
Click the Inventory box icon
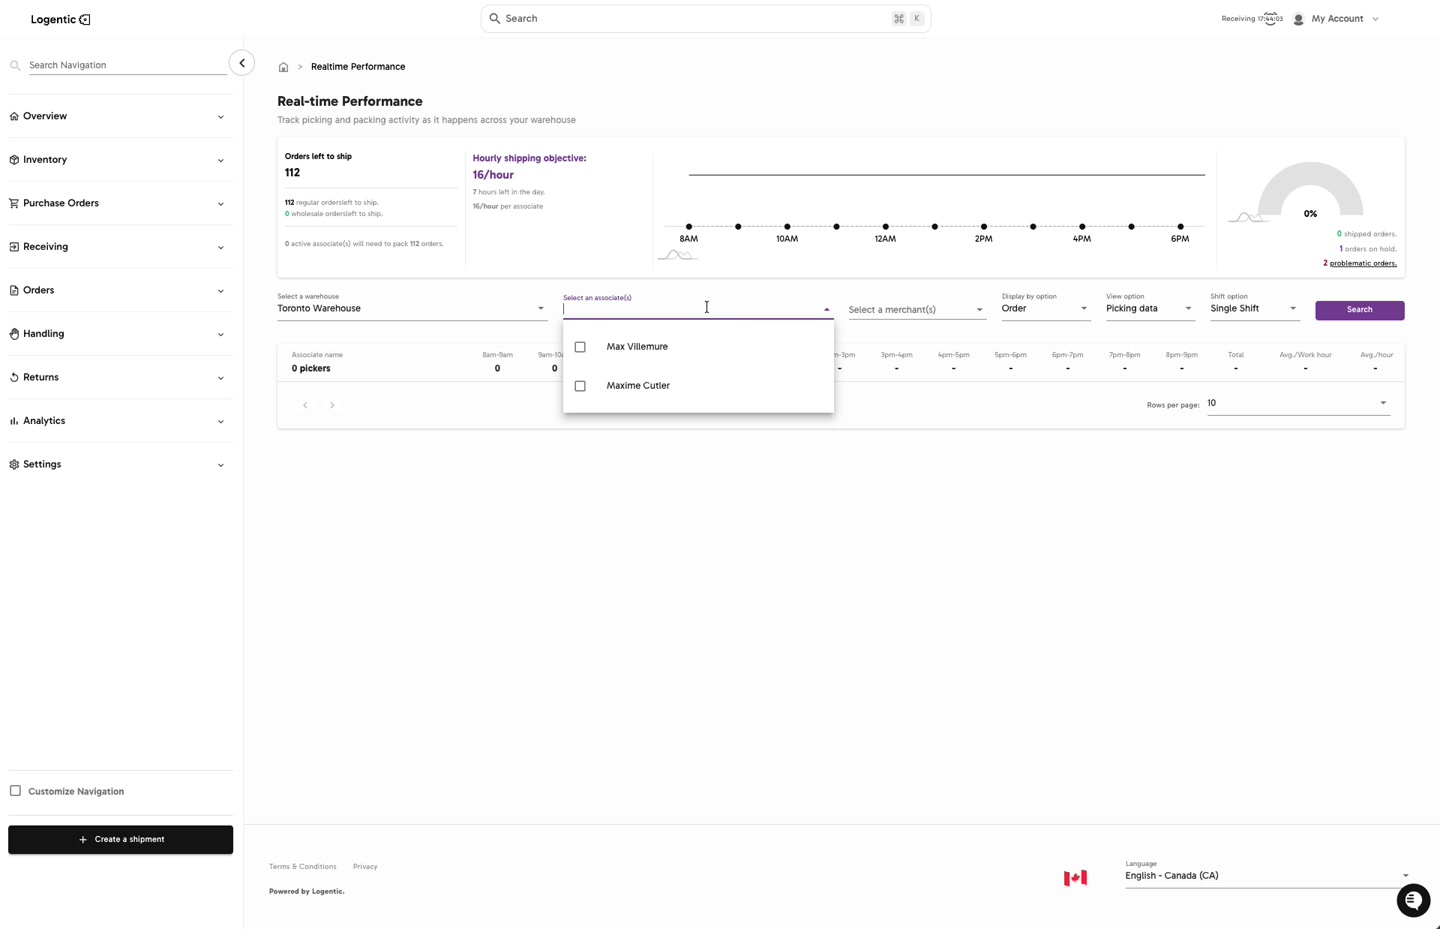pyautogui.click(x=14, y=160)
